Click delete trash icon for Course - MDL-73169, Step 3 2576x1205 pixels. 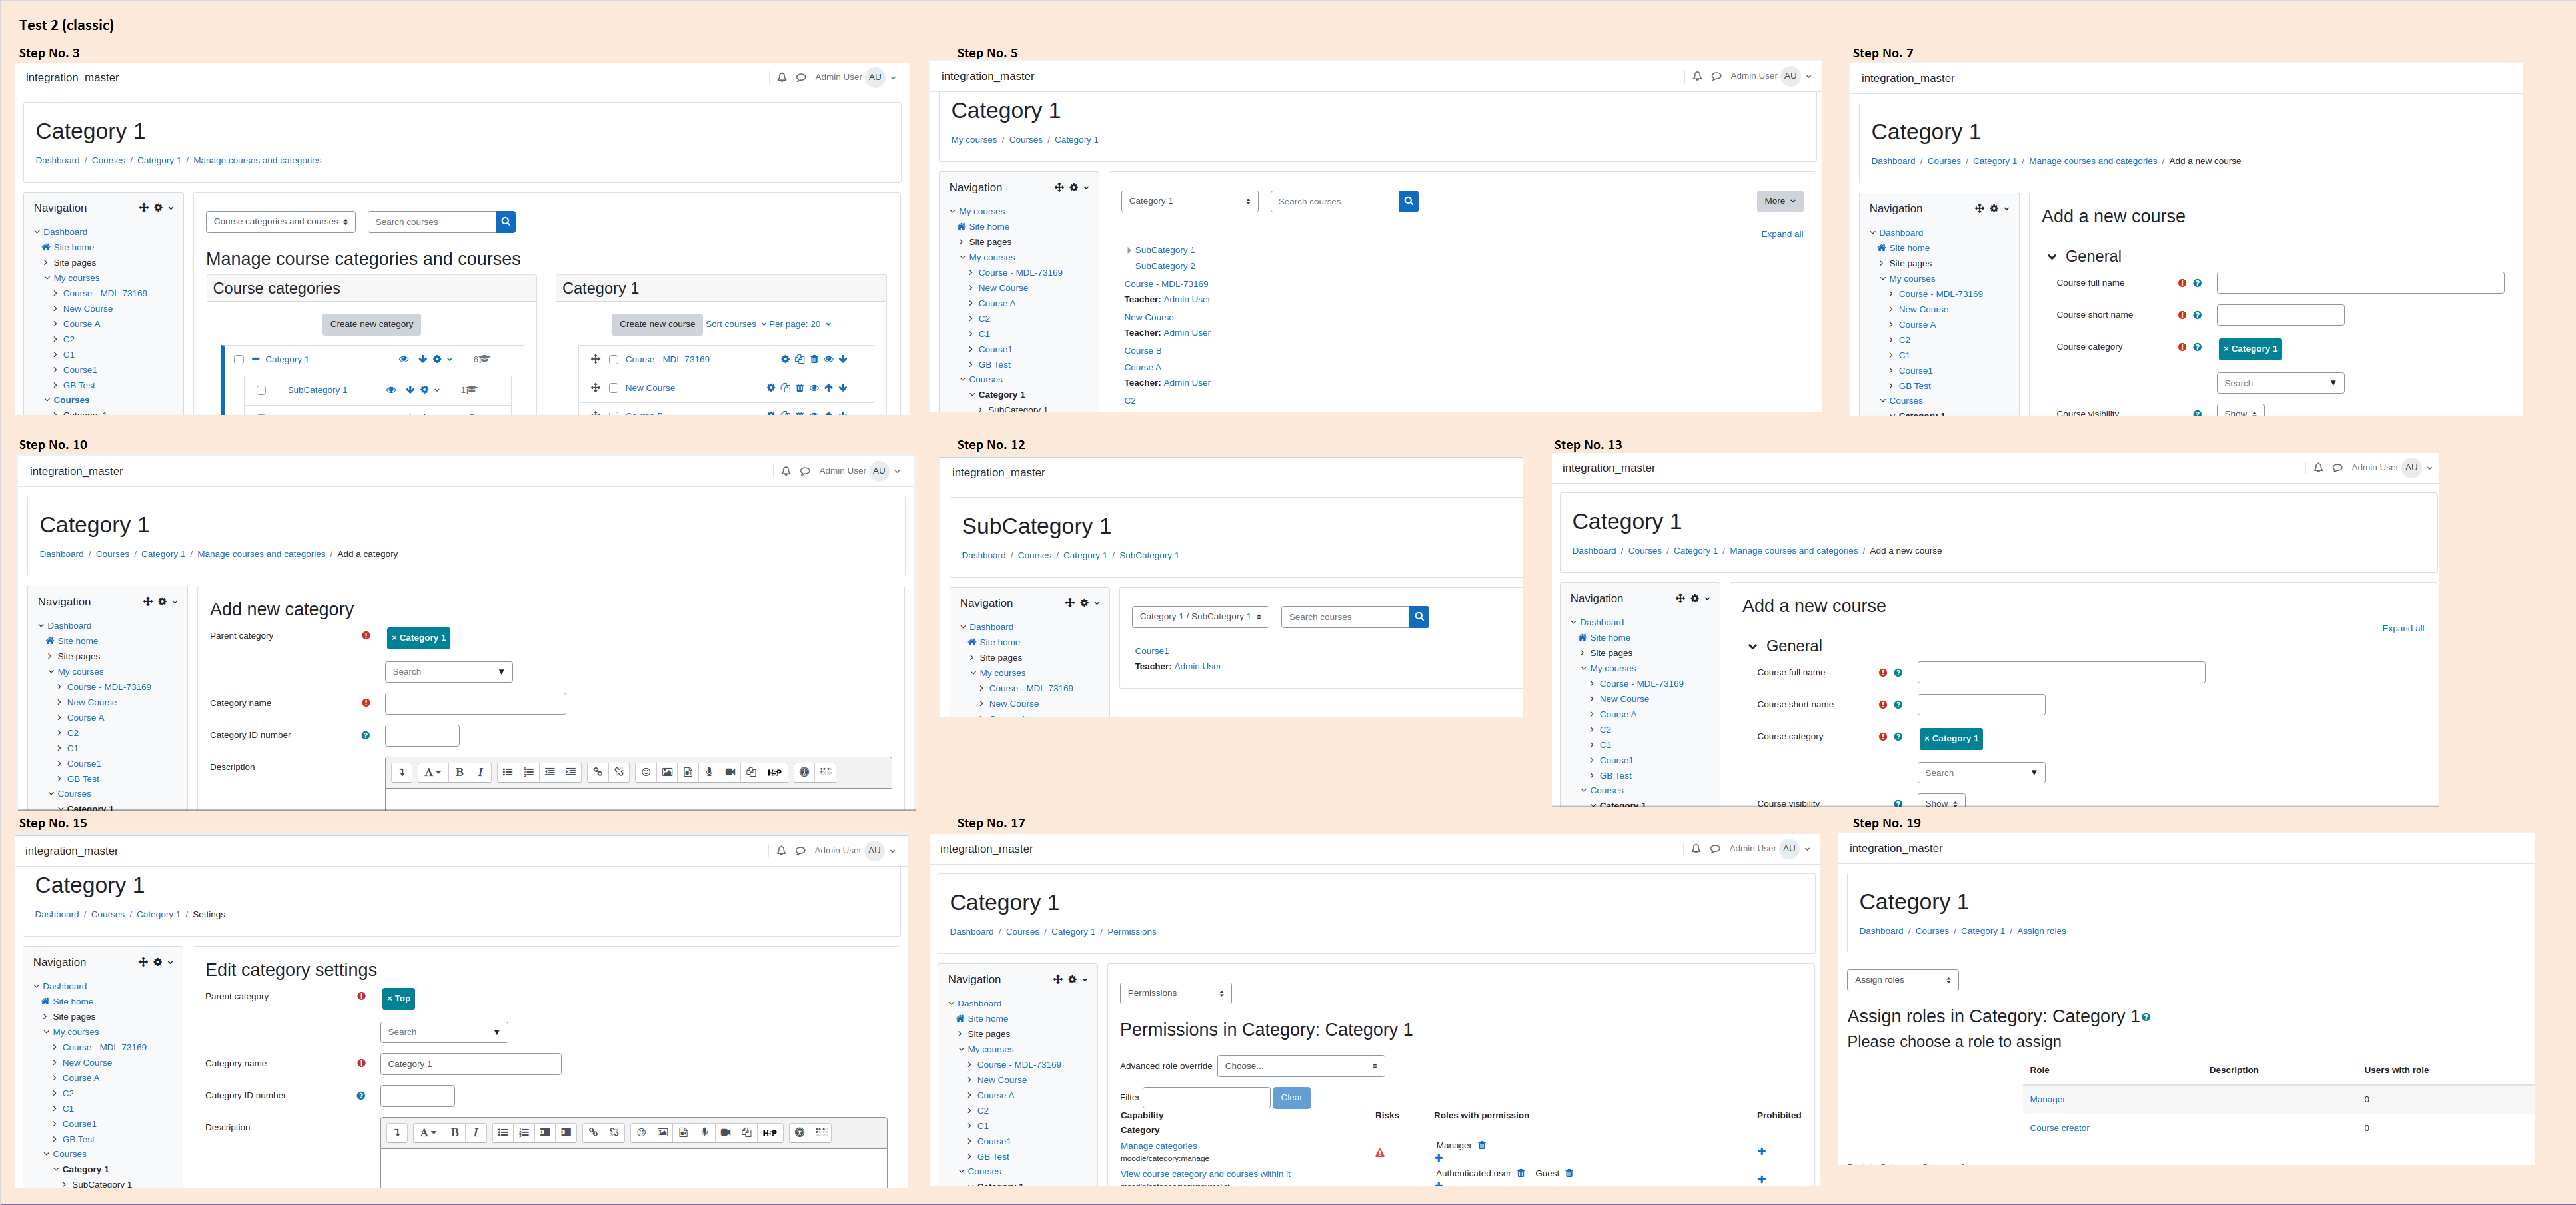(814, 359)
